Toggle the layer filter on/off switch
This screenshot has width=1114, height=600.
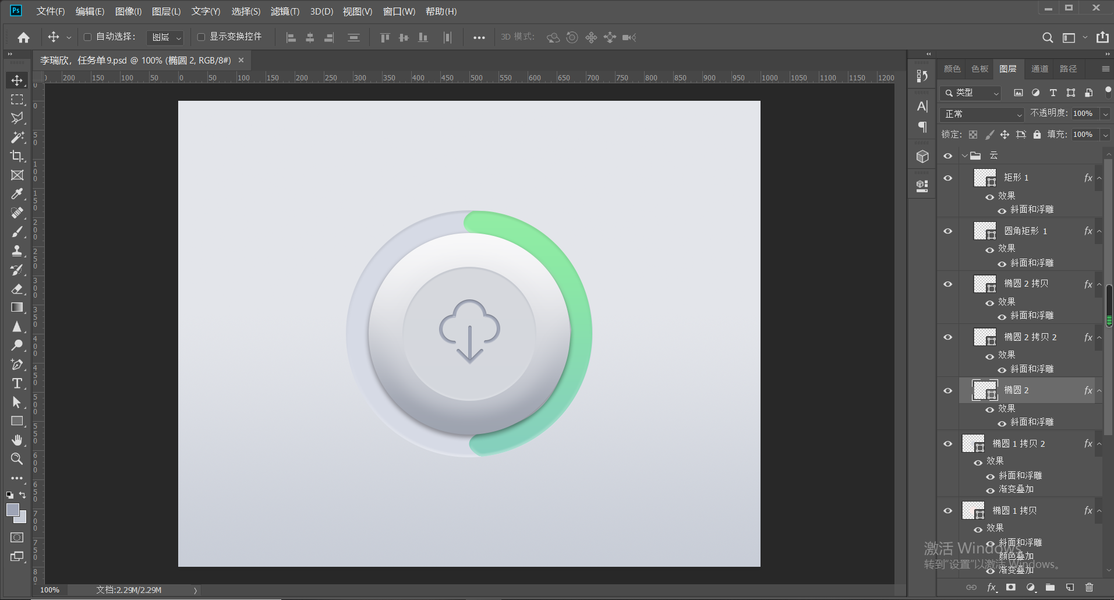1107,92
